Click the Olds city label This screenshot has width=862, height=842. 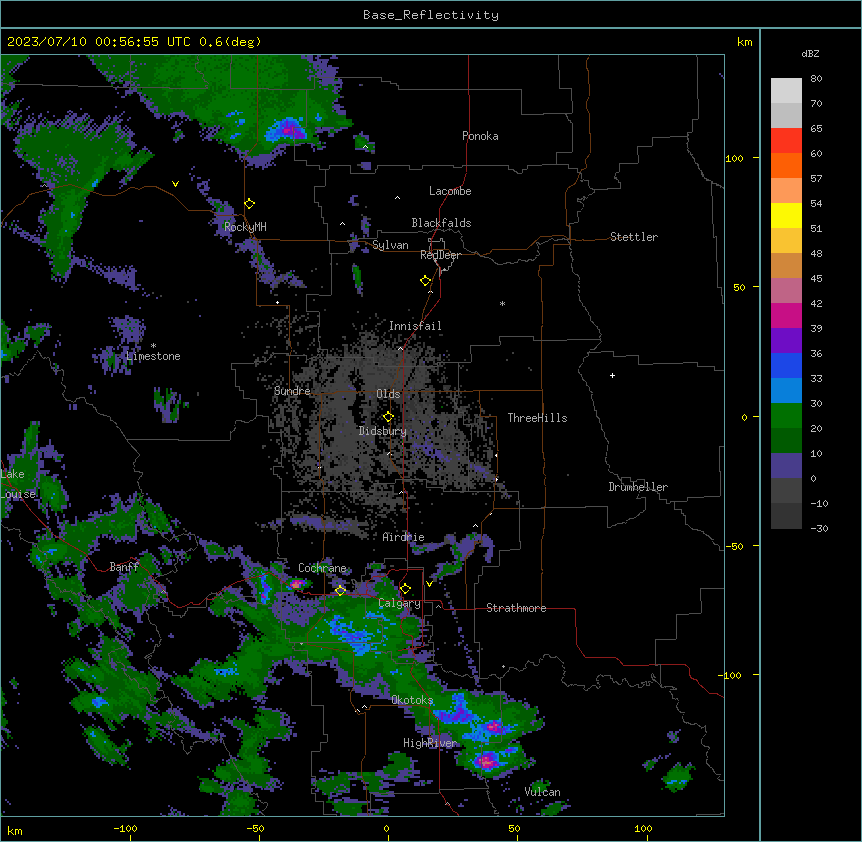tap(388, 394)
